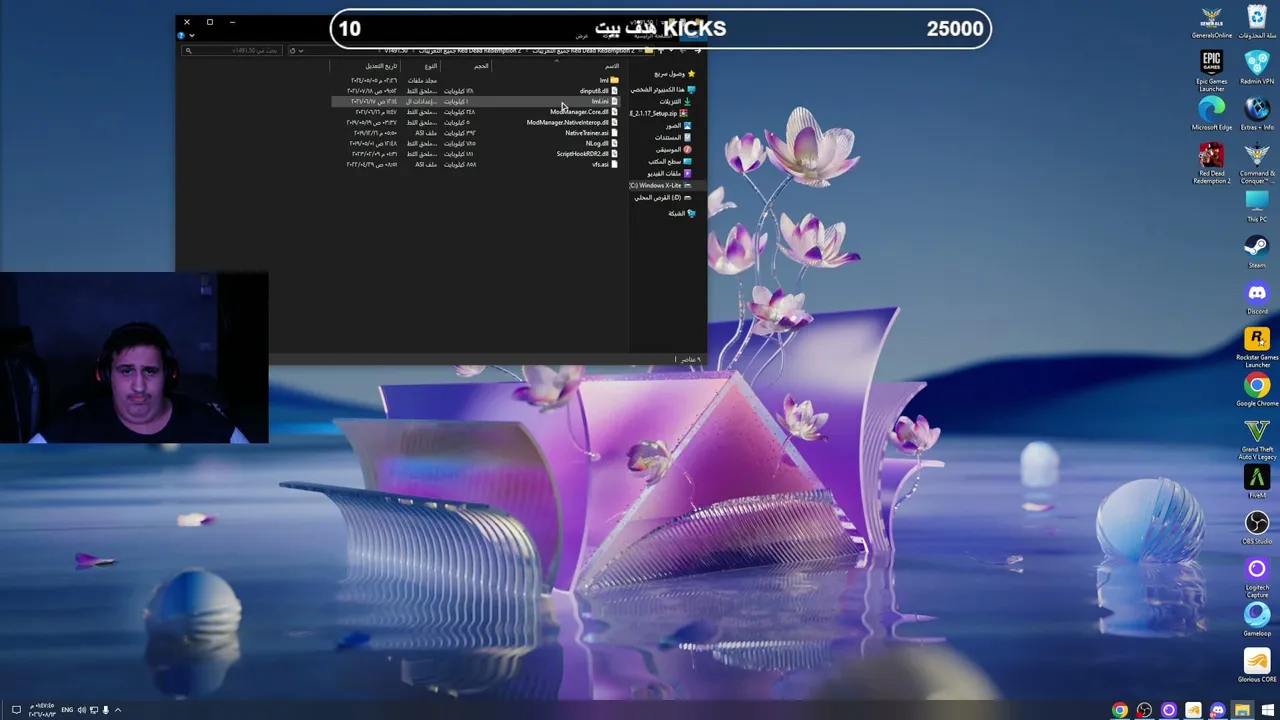Open Quick access in Explorer sidebar
Image resolution: width=1280 pixels, height=720 pixels.
676,74
